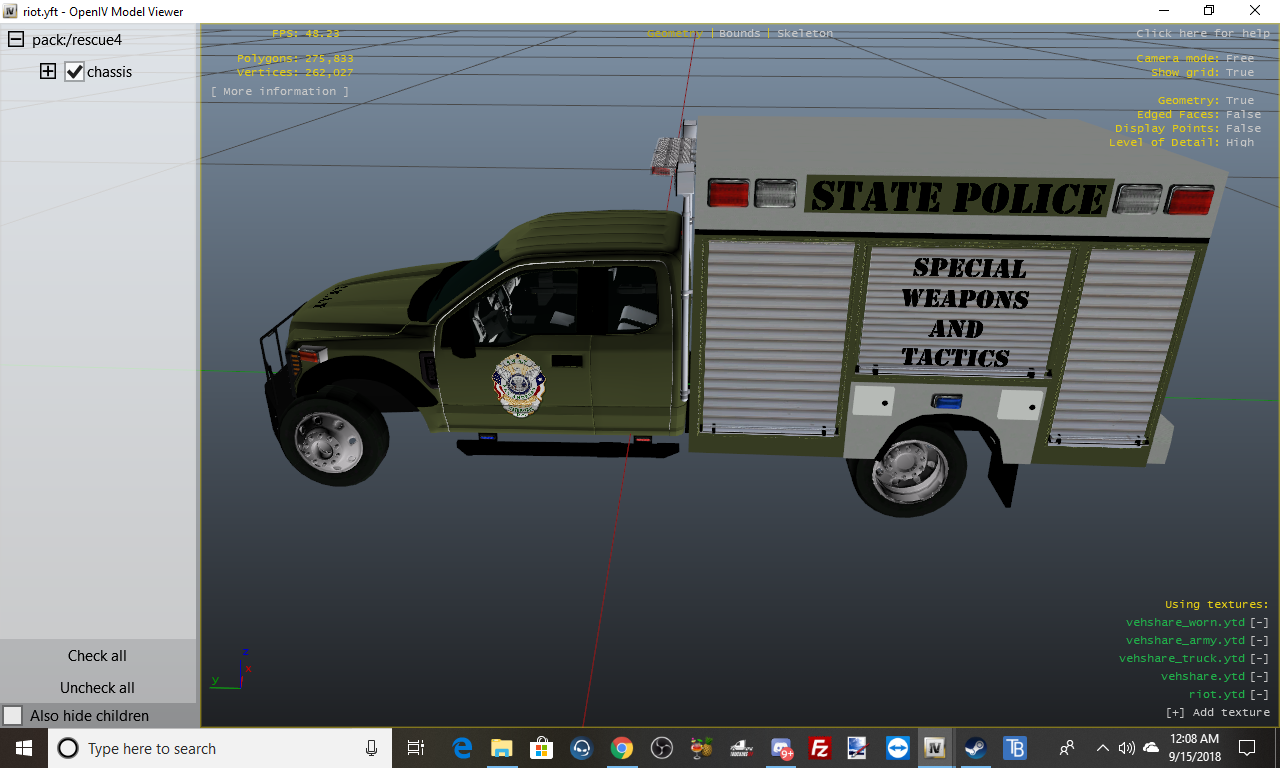The height and width of the screenshot is (768, 1280).
Task: Click the Type here to search box
Action: (x=220, y=748)
